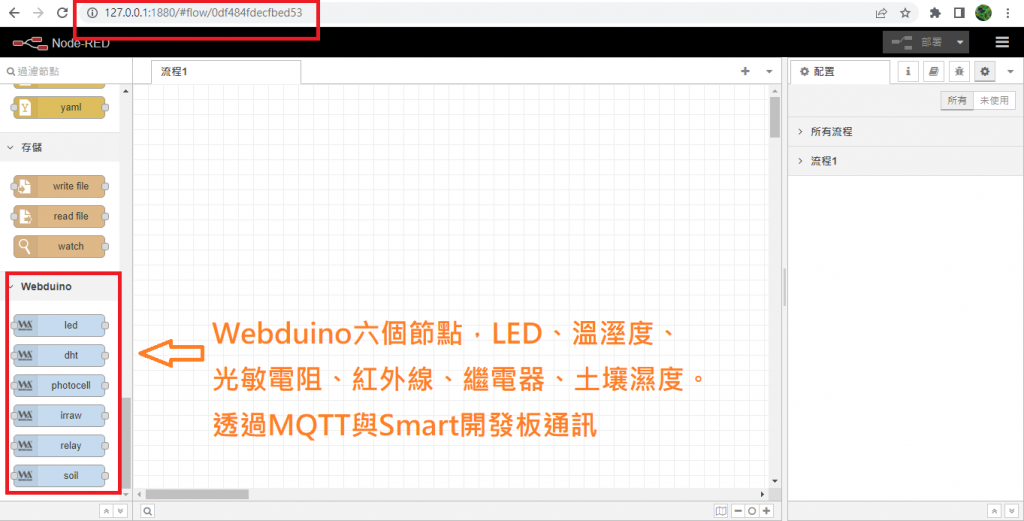Collapse all sidebar sections button

click(x=993, y=511)
